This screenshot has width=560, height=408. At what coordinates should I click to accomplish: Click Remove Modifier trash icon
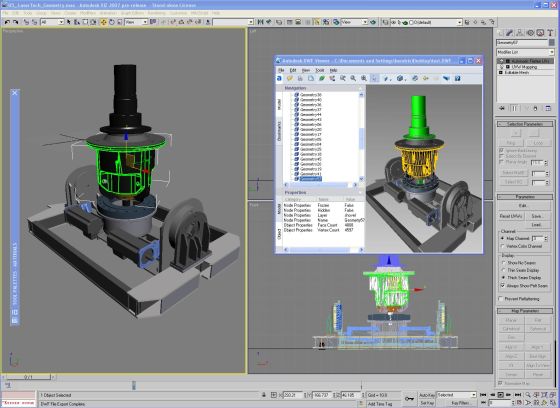click(535, 108)
